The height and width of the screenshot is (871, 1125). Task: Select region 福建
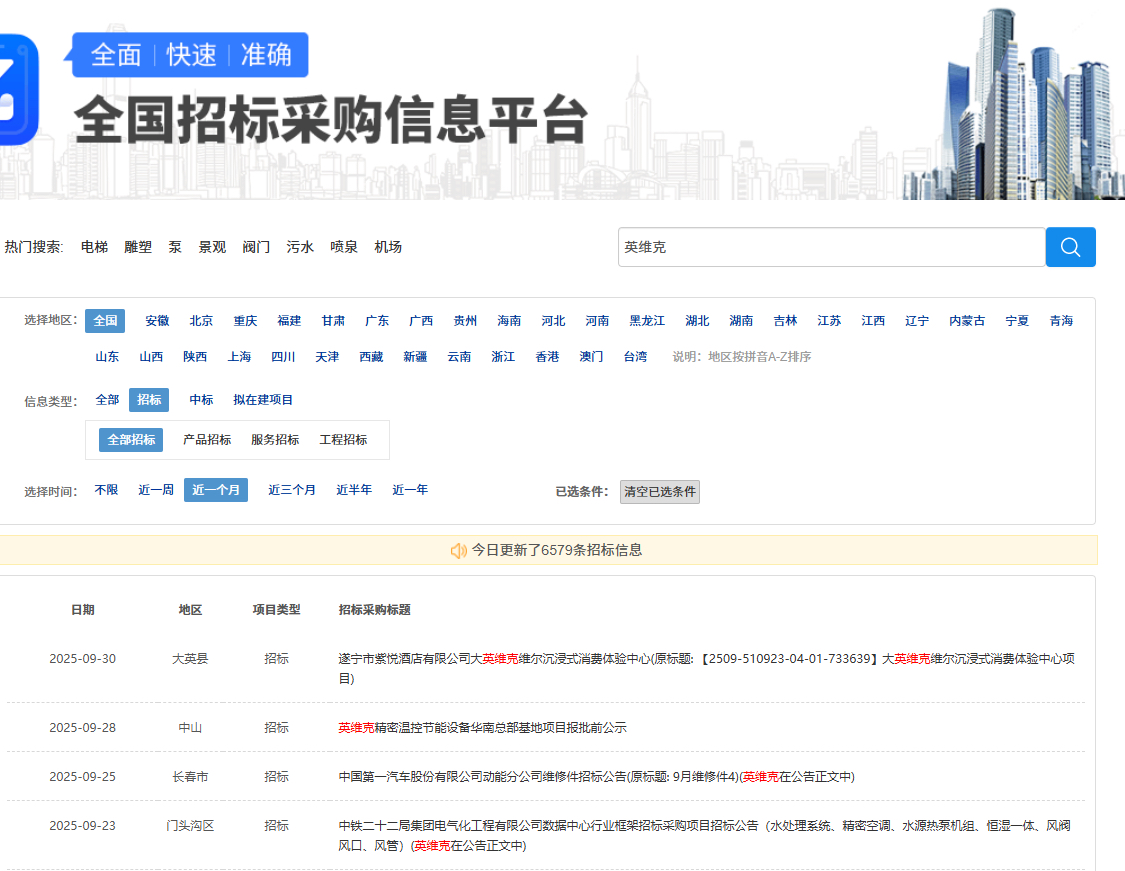point(289,321)
